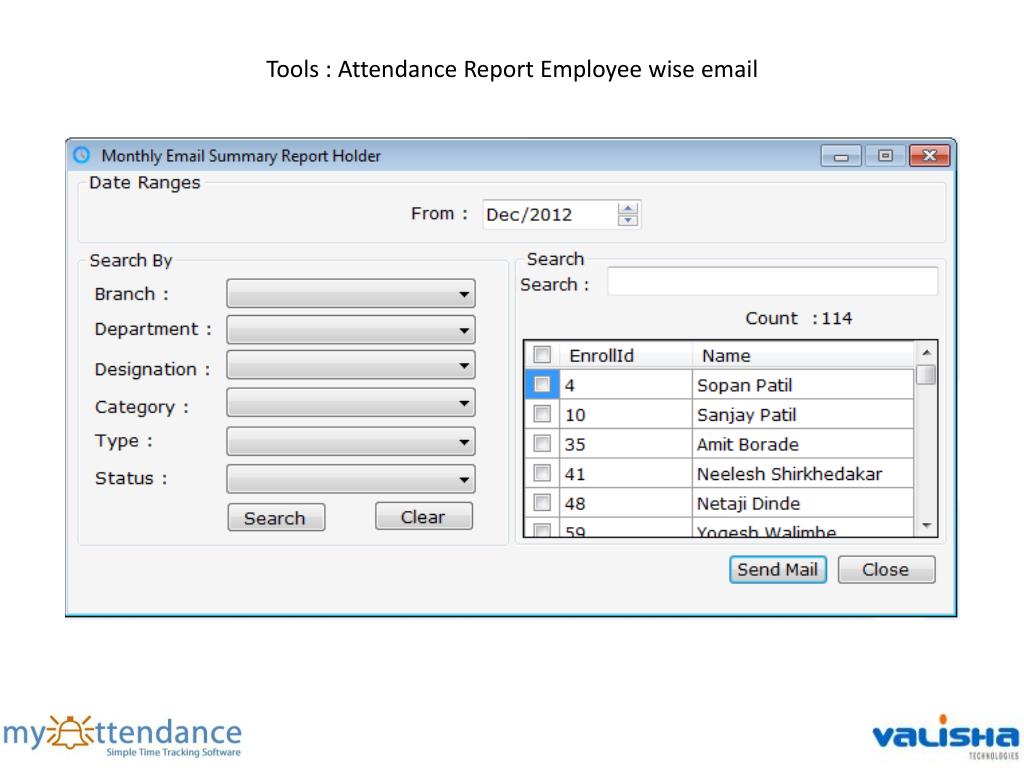The image size is (1024, 768).
Task: Select the checkbox for Sanjay Patil
Action: point(542,414)
